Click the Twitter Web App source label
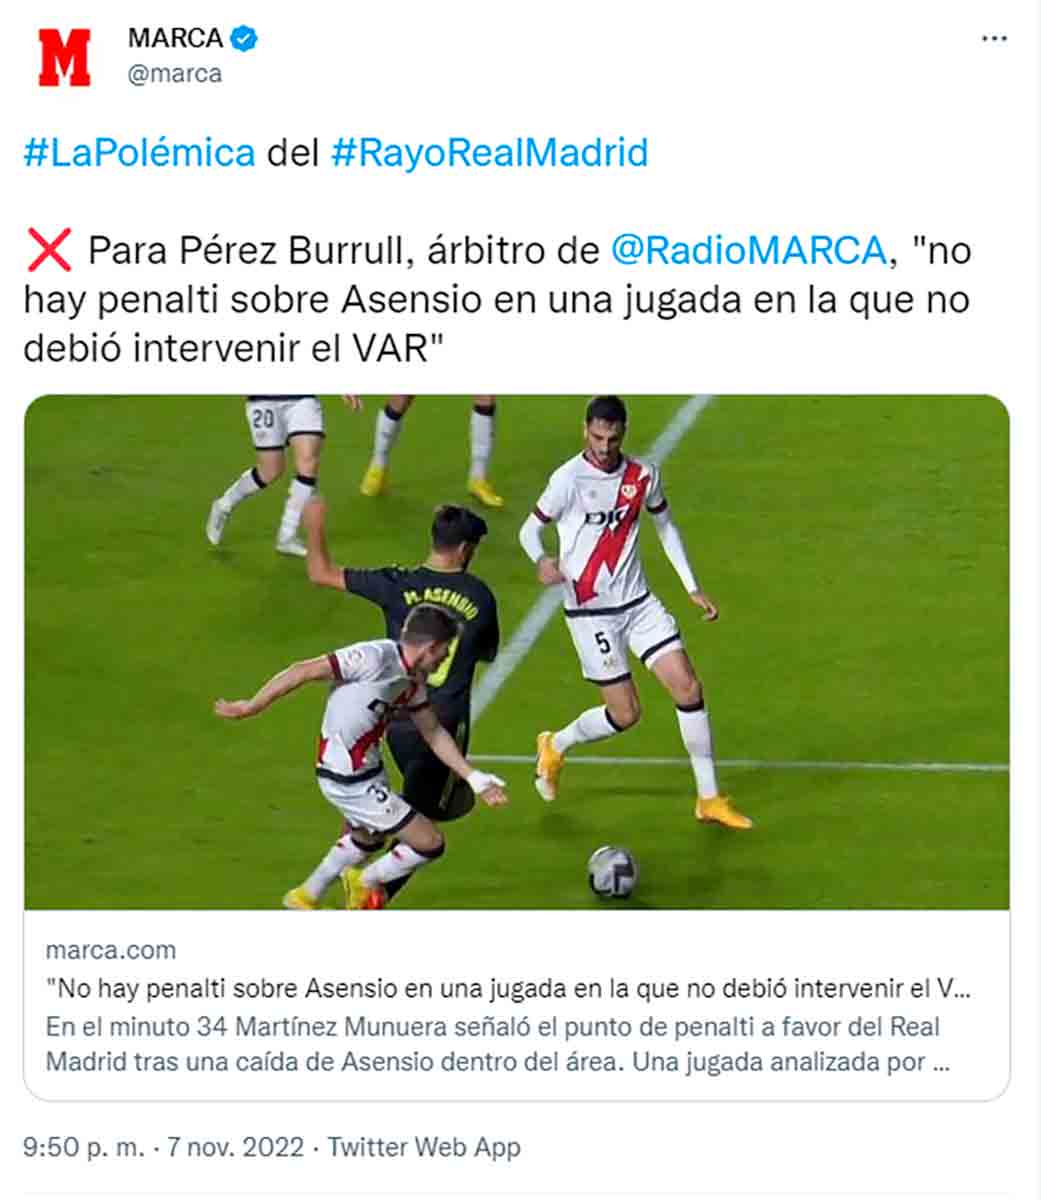1041x1200 pixels. point(424,1147)
